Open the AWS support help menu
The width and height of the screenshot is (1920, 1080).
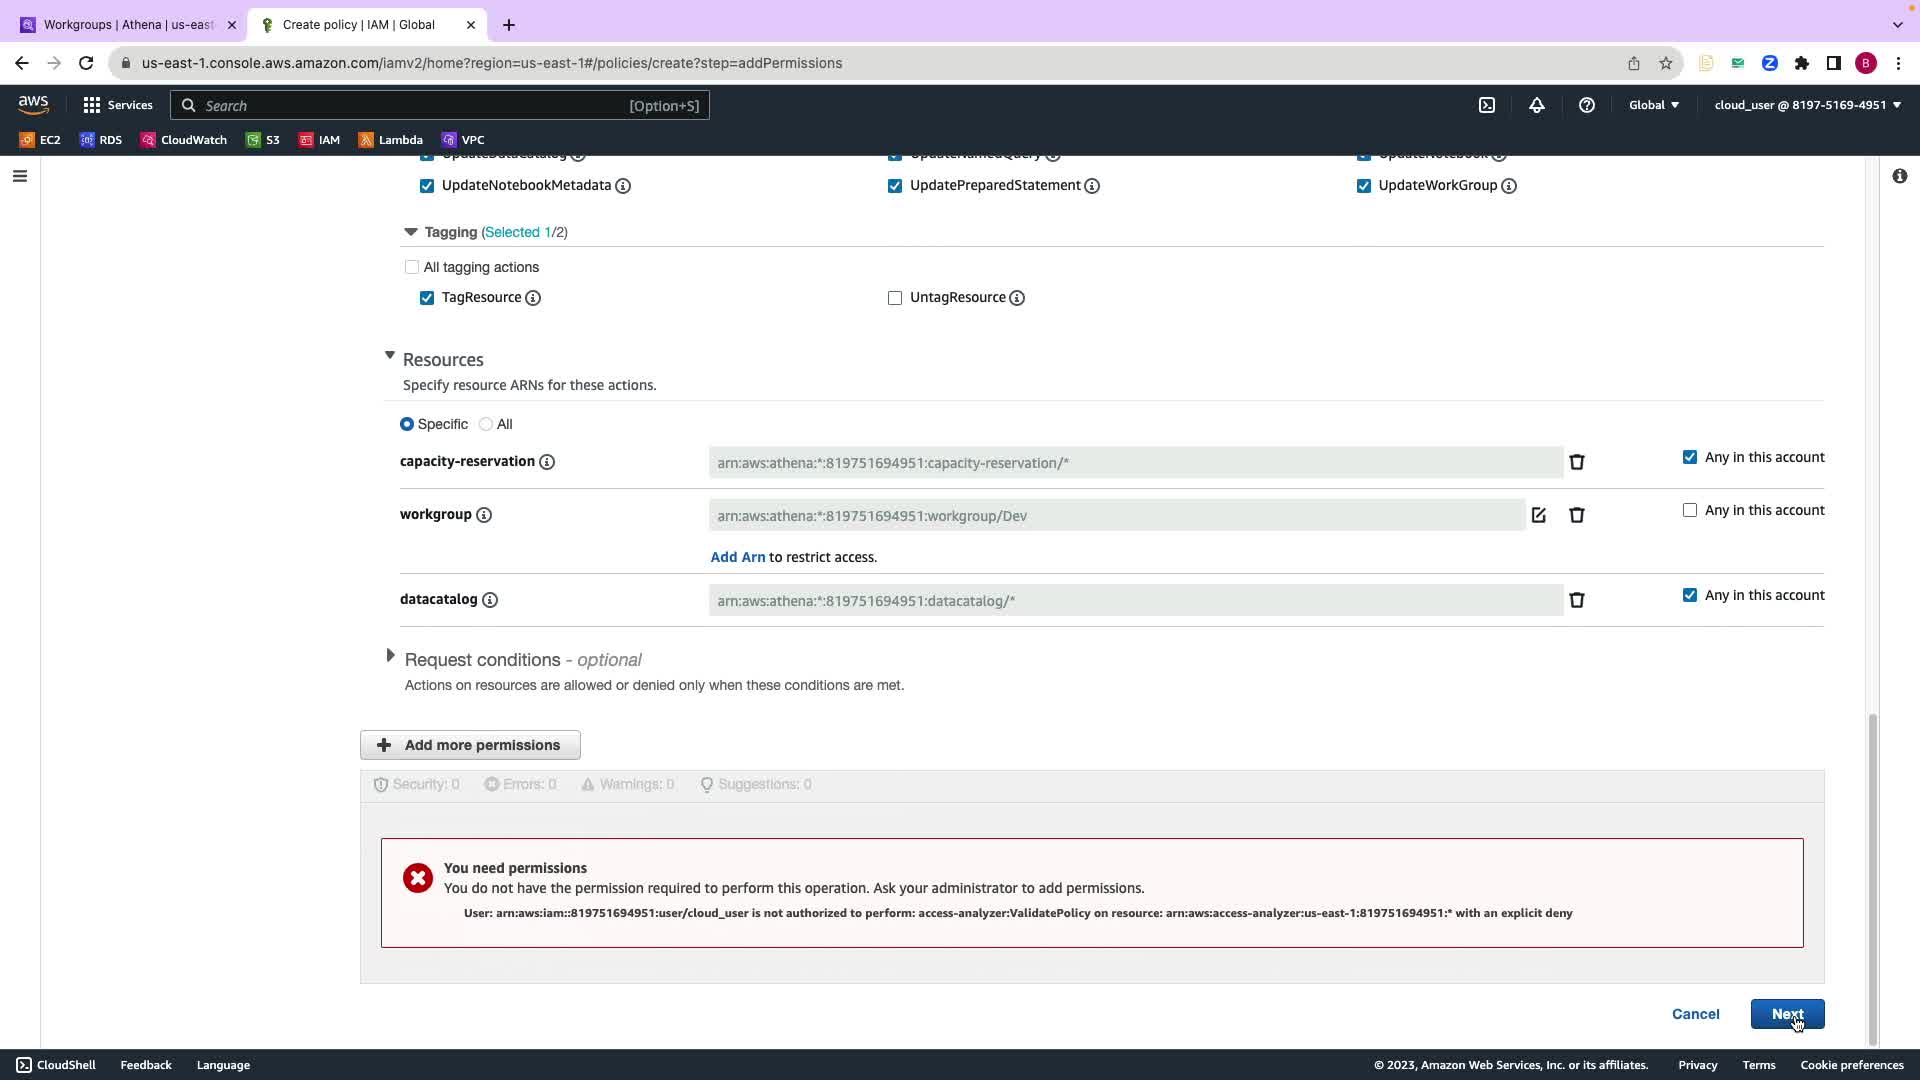pos(1587,105)
